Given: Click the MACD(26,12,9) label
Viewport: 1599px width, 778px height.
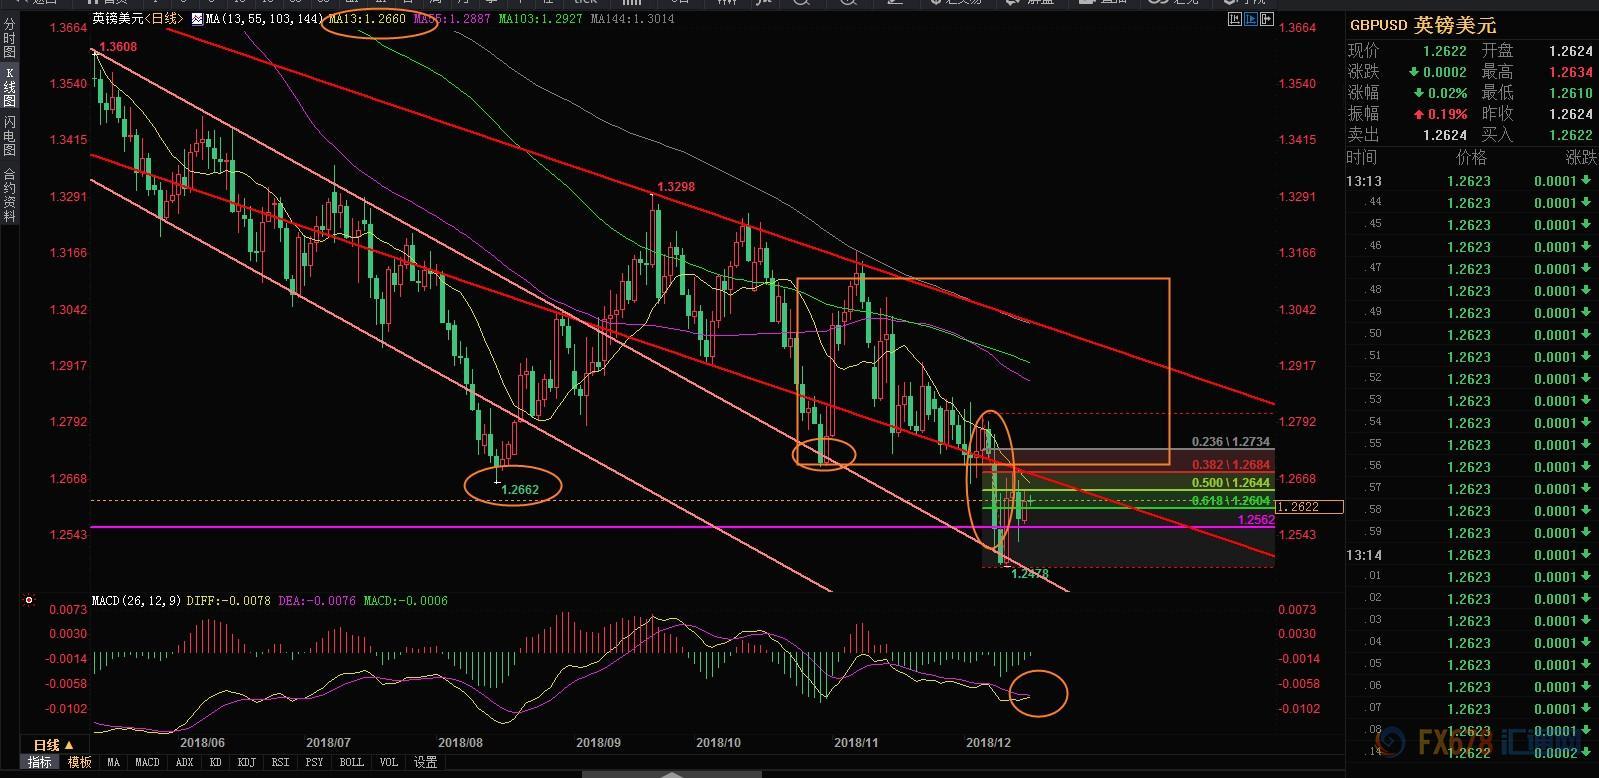Looking at the screenshot, I should tap(136, 601).
